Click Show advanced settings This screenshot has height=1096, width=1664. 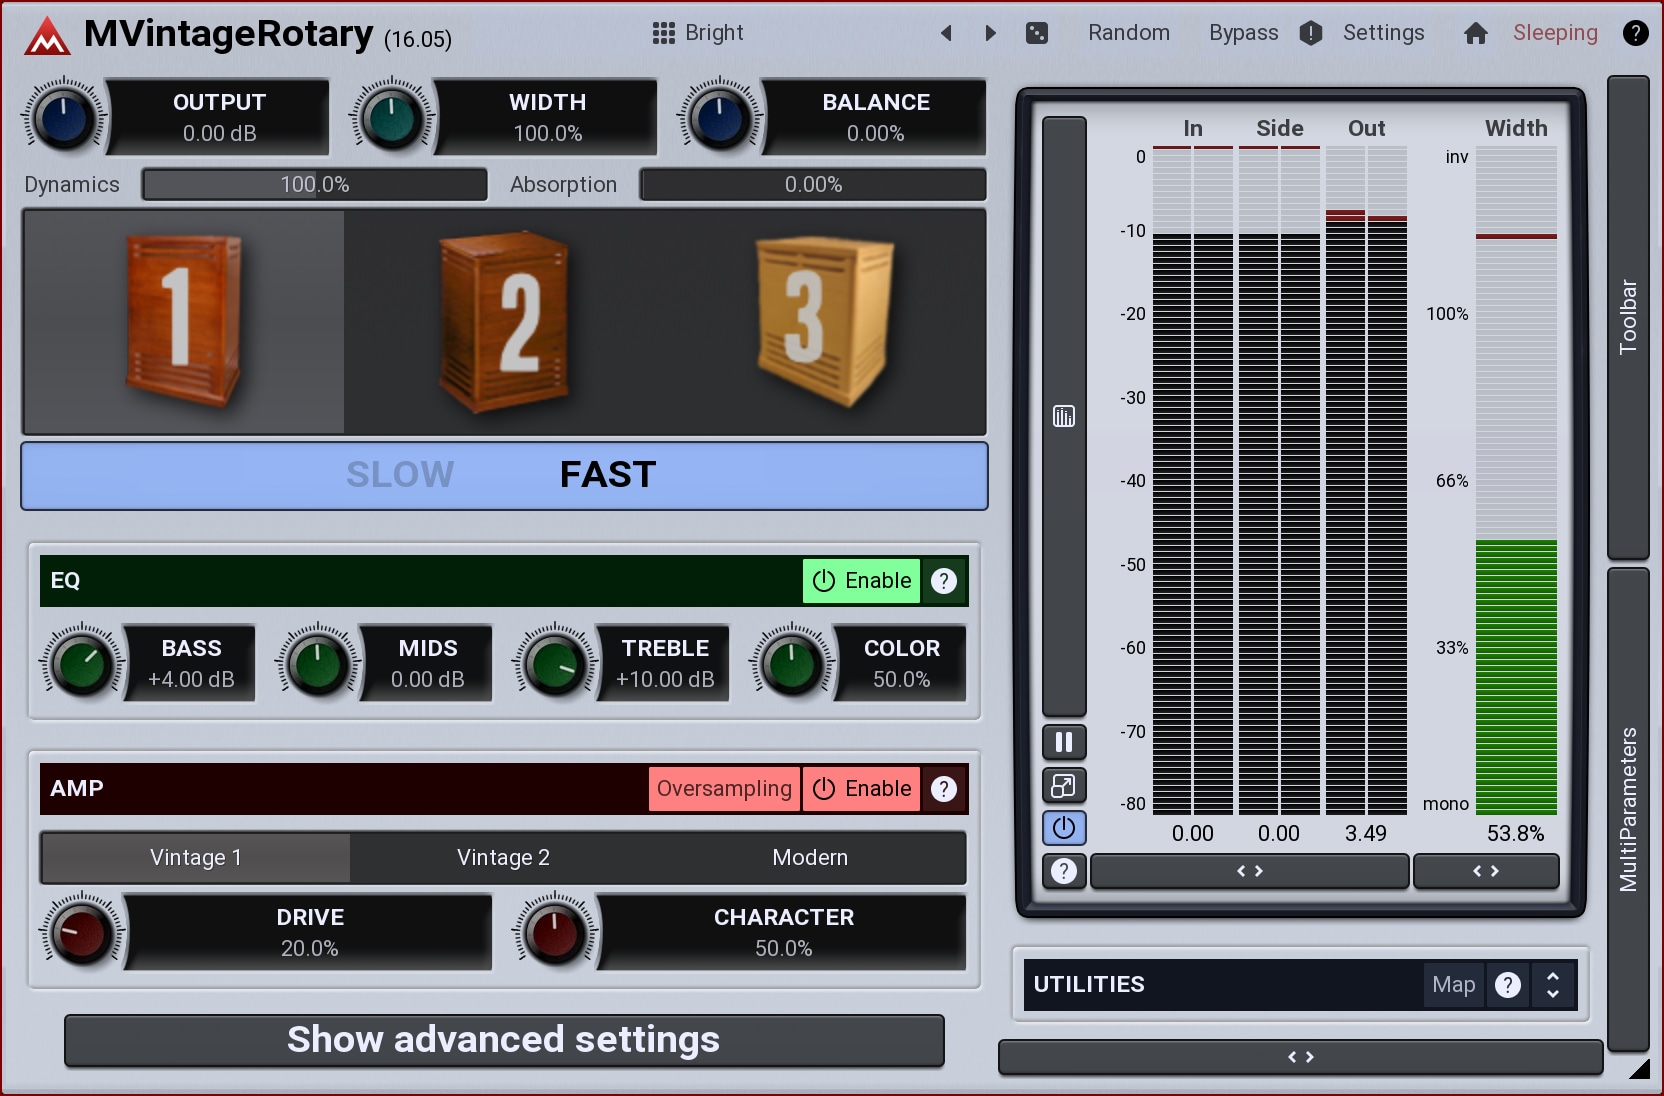[504, 1040]
